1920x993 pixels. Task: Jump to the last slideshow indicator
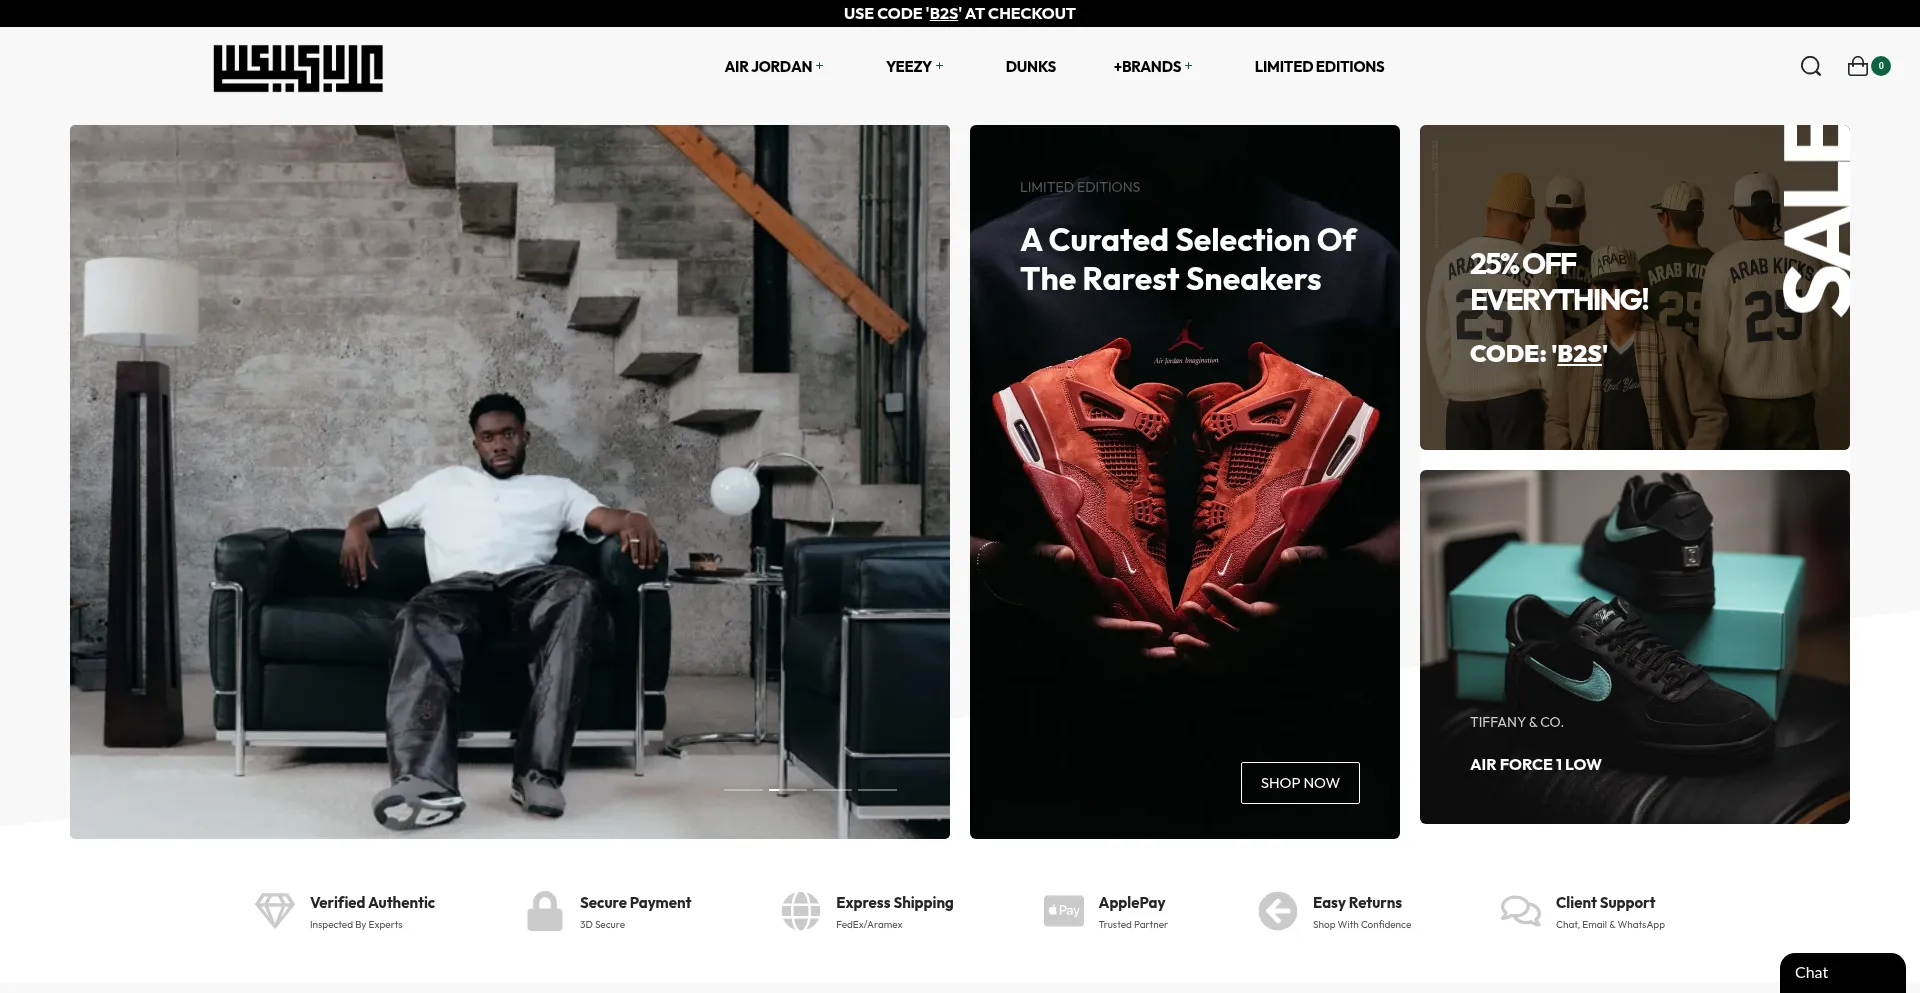pos(877,790)
